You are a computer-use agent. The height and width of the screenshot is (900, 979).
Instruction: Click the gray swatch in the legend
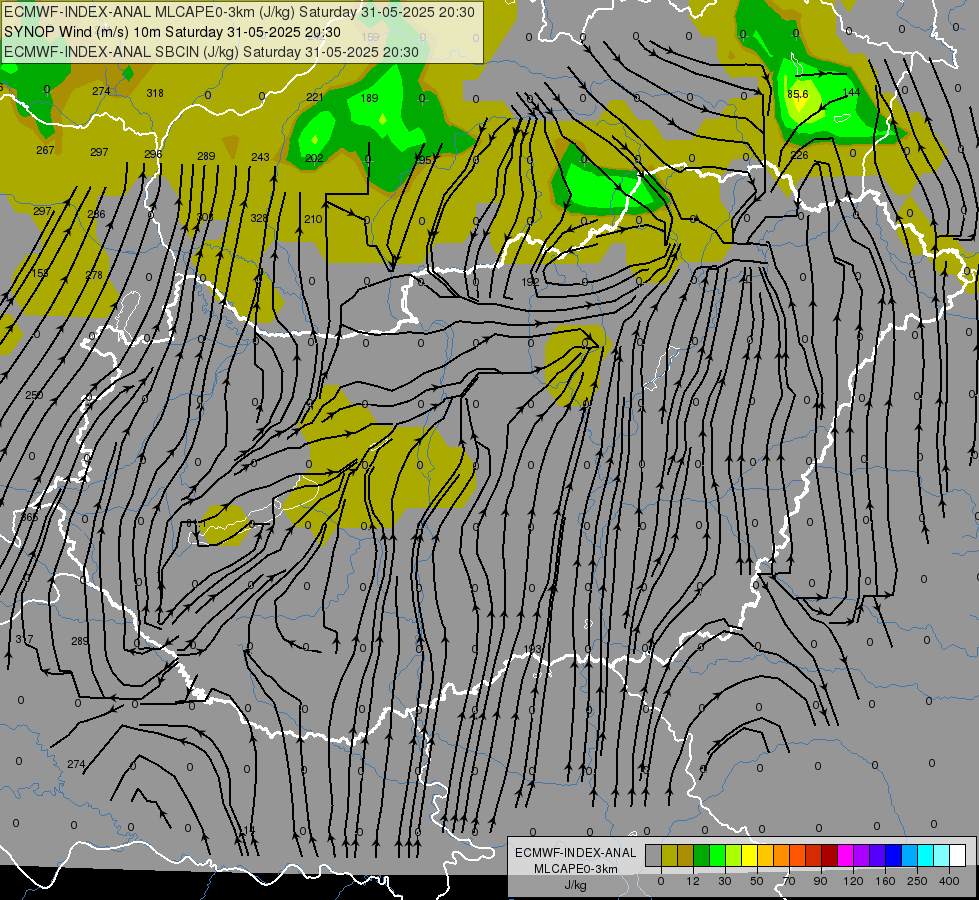pos(654,855)
